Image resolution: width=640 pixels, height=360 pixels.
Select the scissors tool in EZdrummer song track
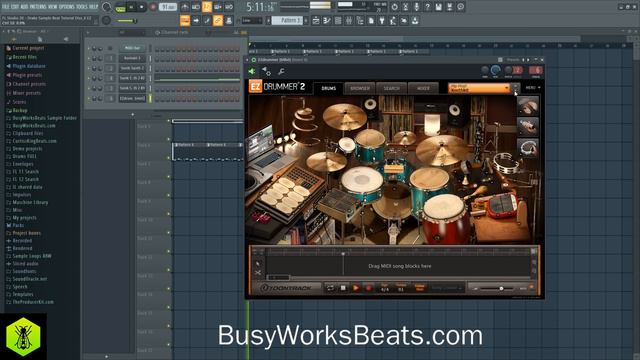click(x=258, y=272)
